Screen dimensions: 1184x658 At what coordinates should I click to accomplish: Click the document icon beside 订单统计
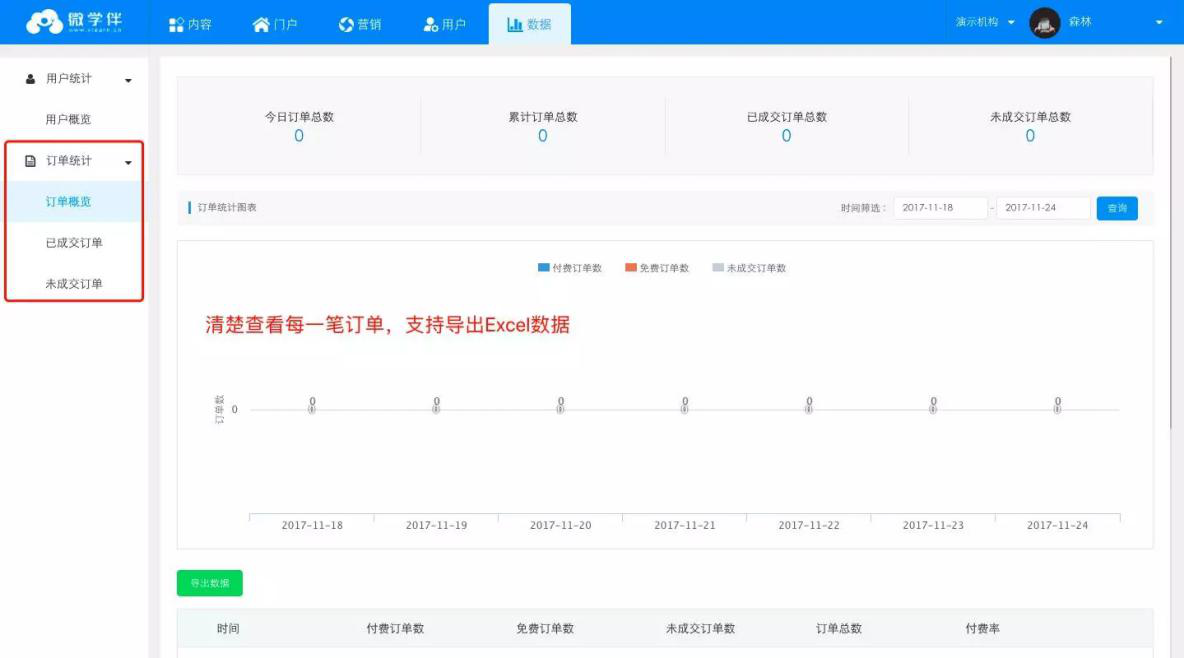[30, 161]
